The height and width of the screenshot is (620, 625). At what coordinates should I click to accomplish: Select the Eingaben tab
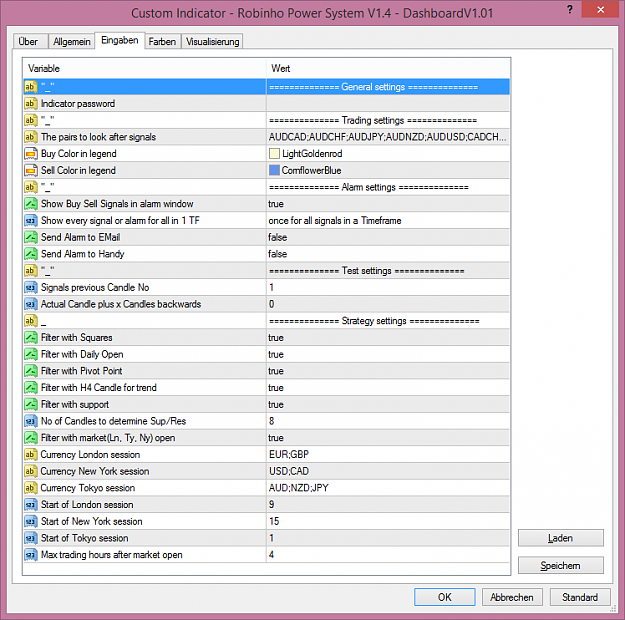[120, 40]
